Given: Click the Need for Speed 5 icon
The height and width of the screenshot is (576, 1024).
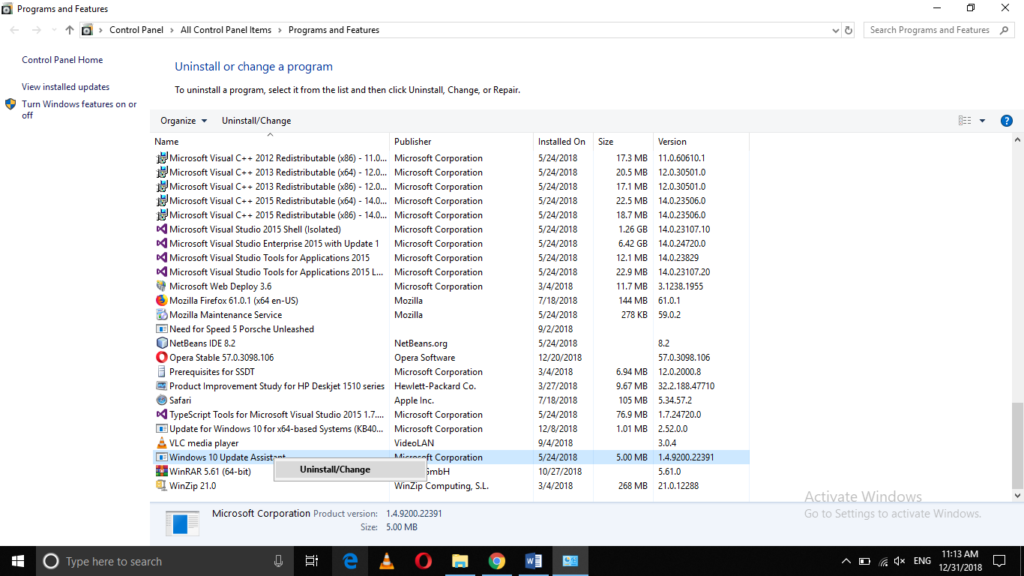Looking at the screenshot, I should [161, 329].
